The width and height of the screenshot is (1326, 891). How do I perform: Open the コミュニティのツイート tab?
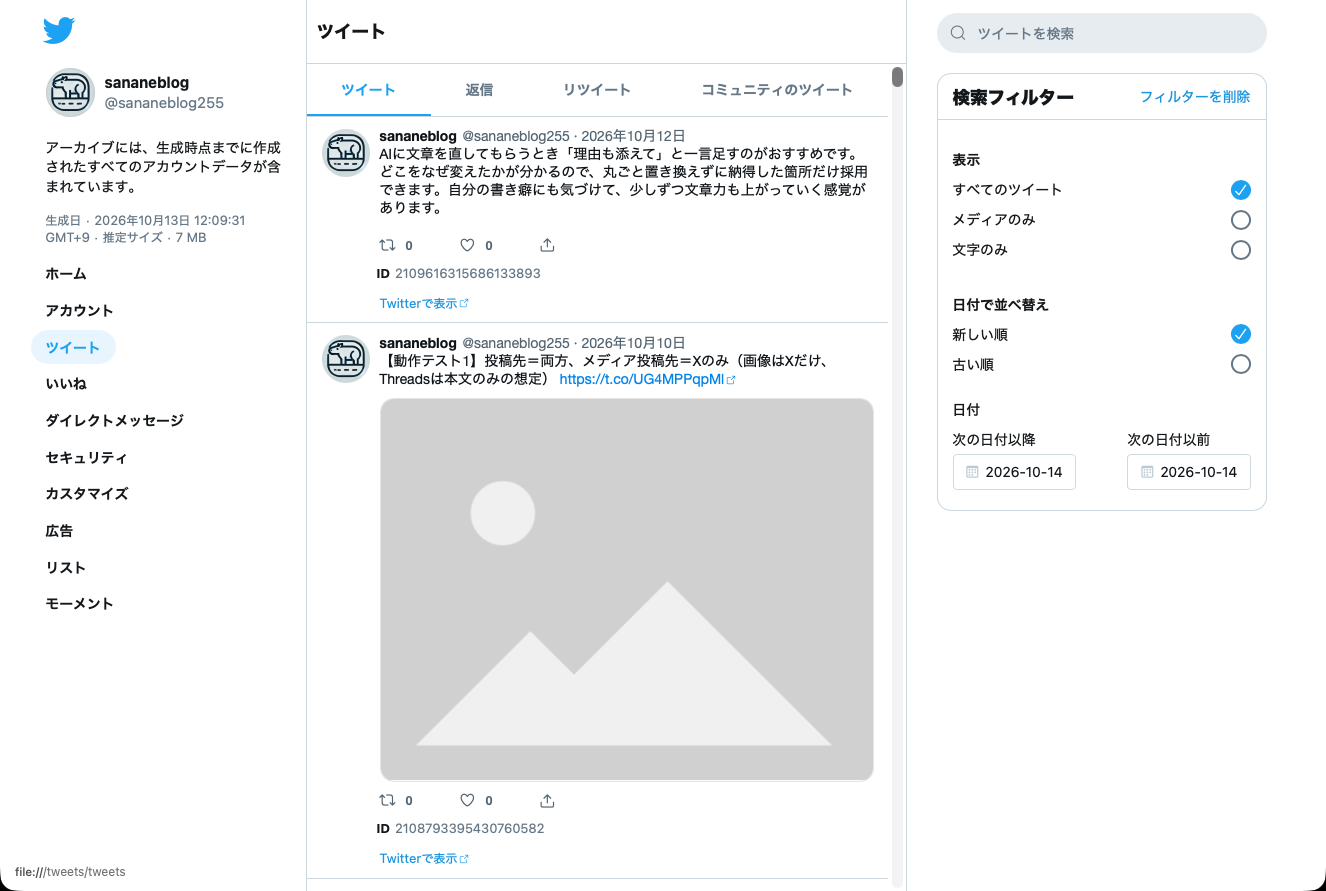777,90
